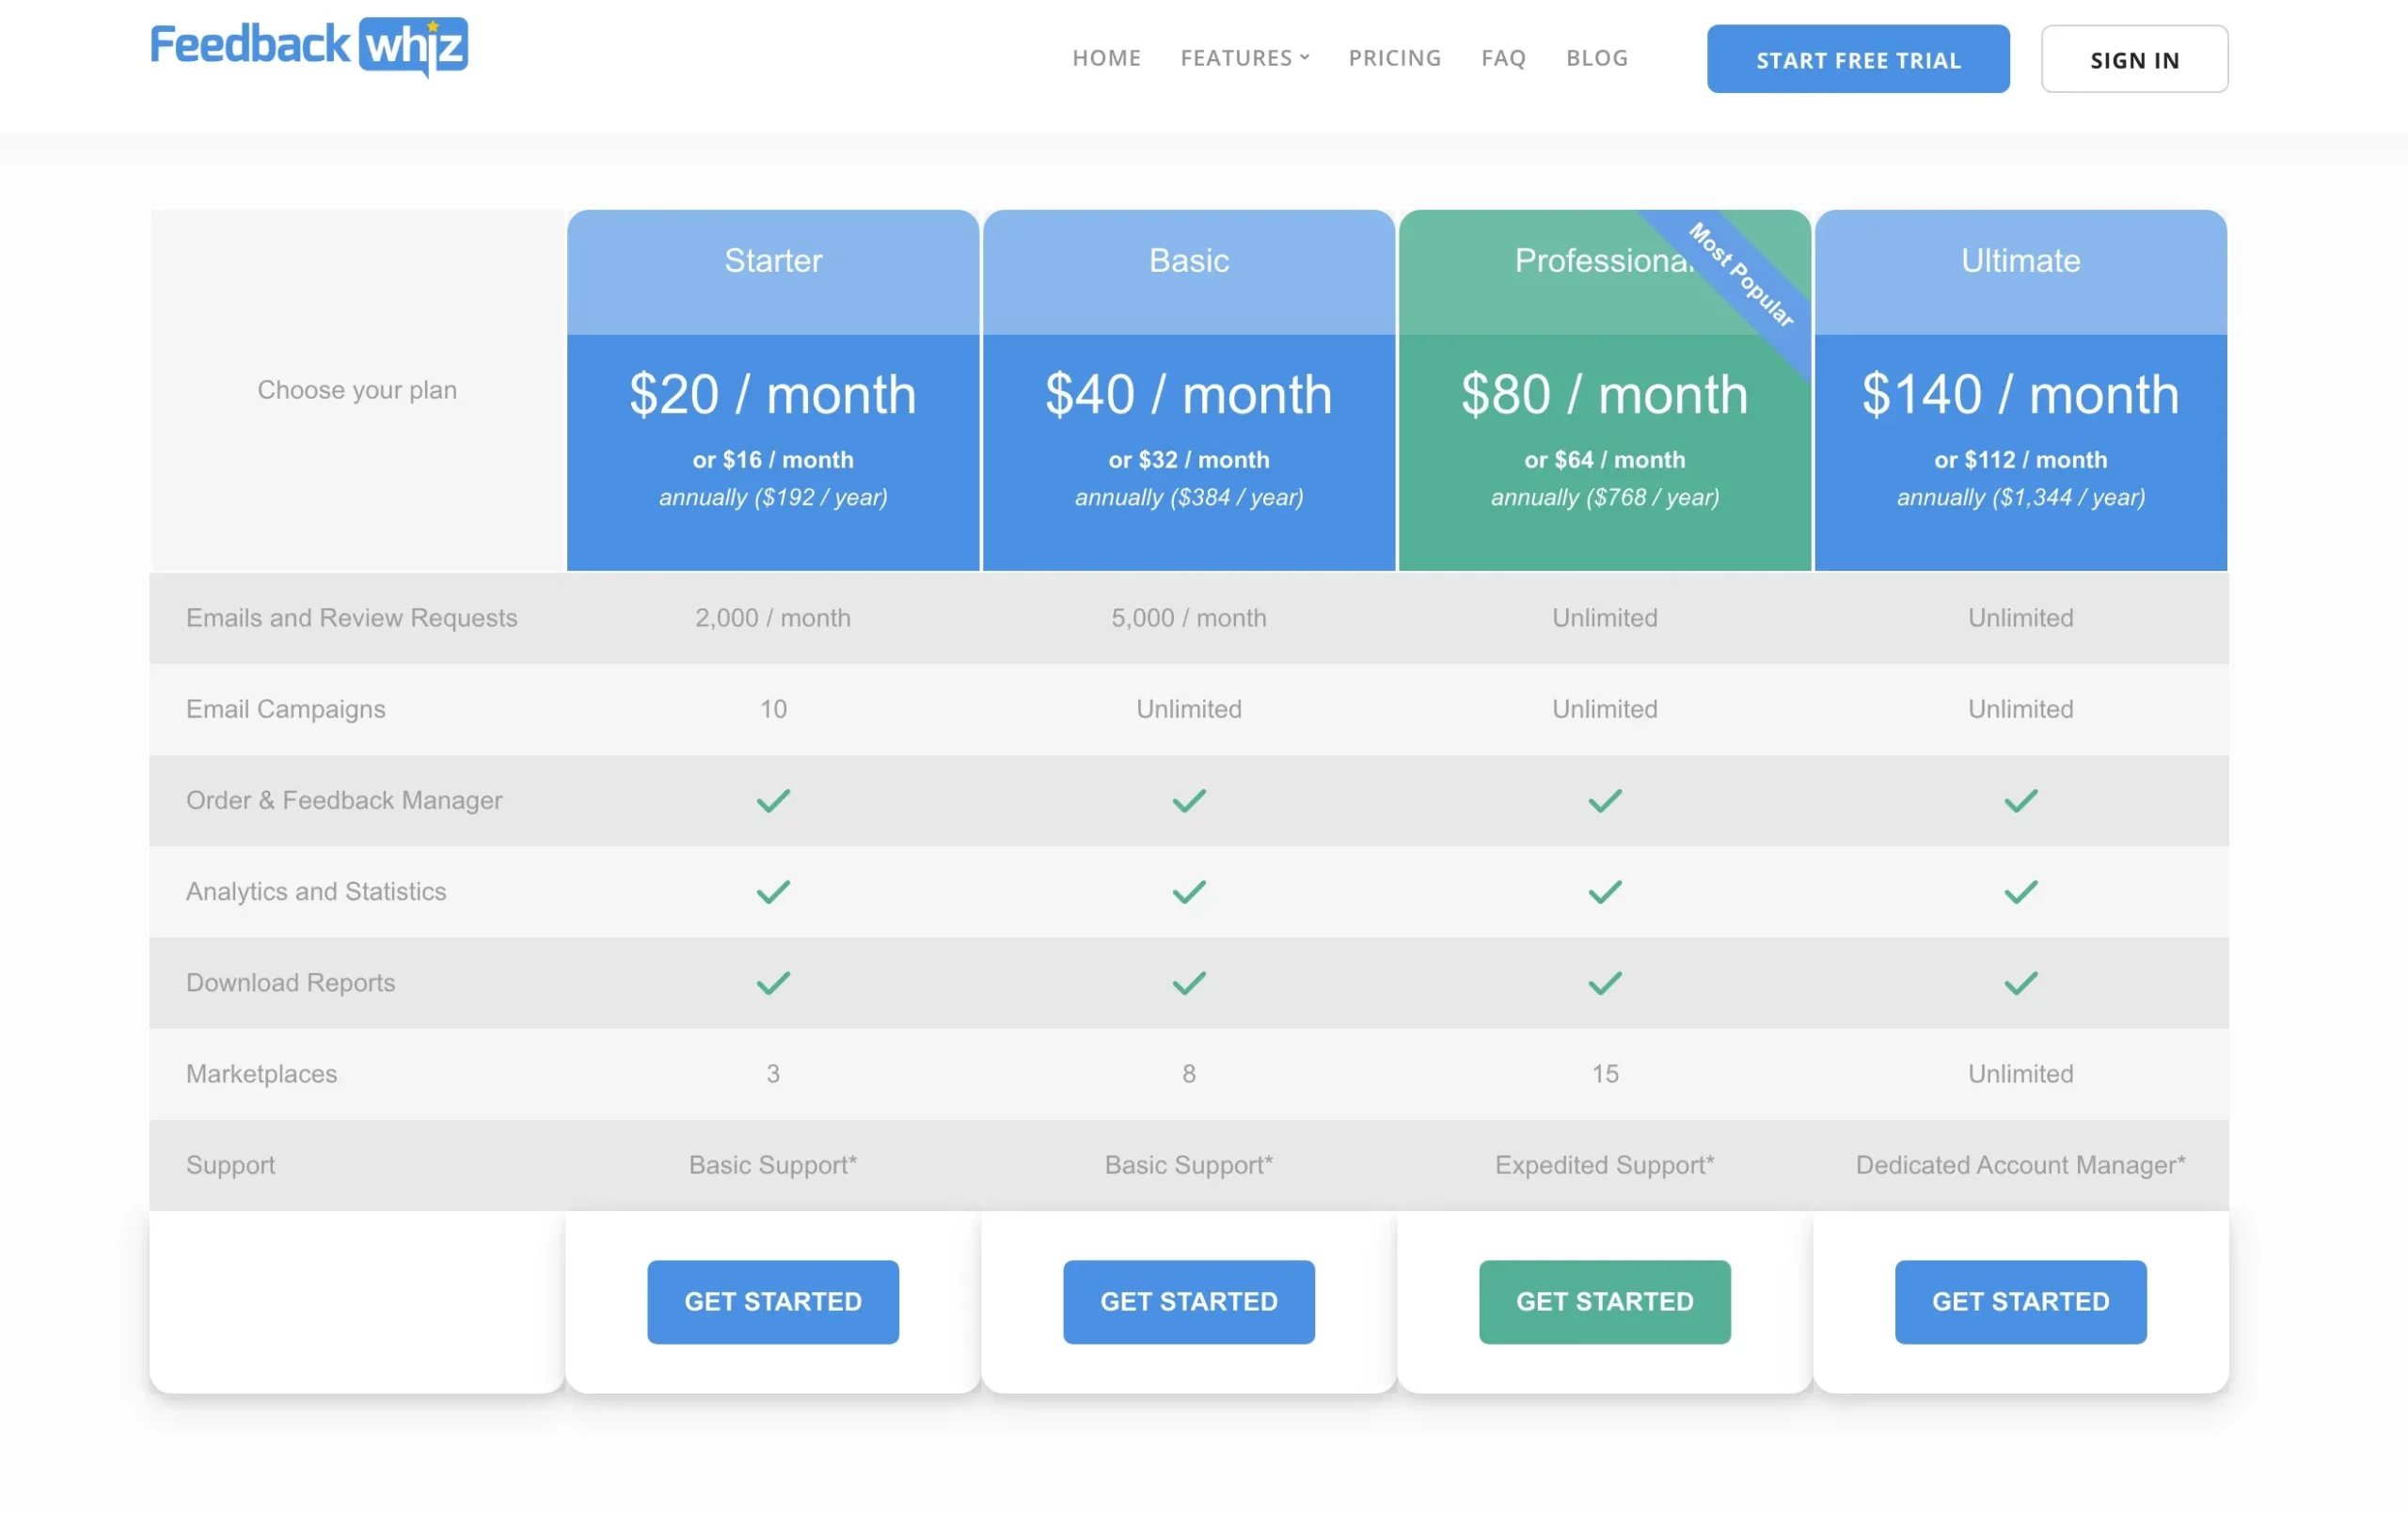The height and width of the screenshot is (1513, 2408).
Task: Click the Basic plan checkmark for Order & Feedback Manager
Action: 1189,800
